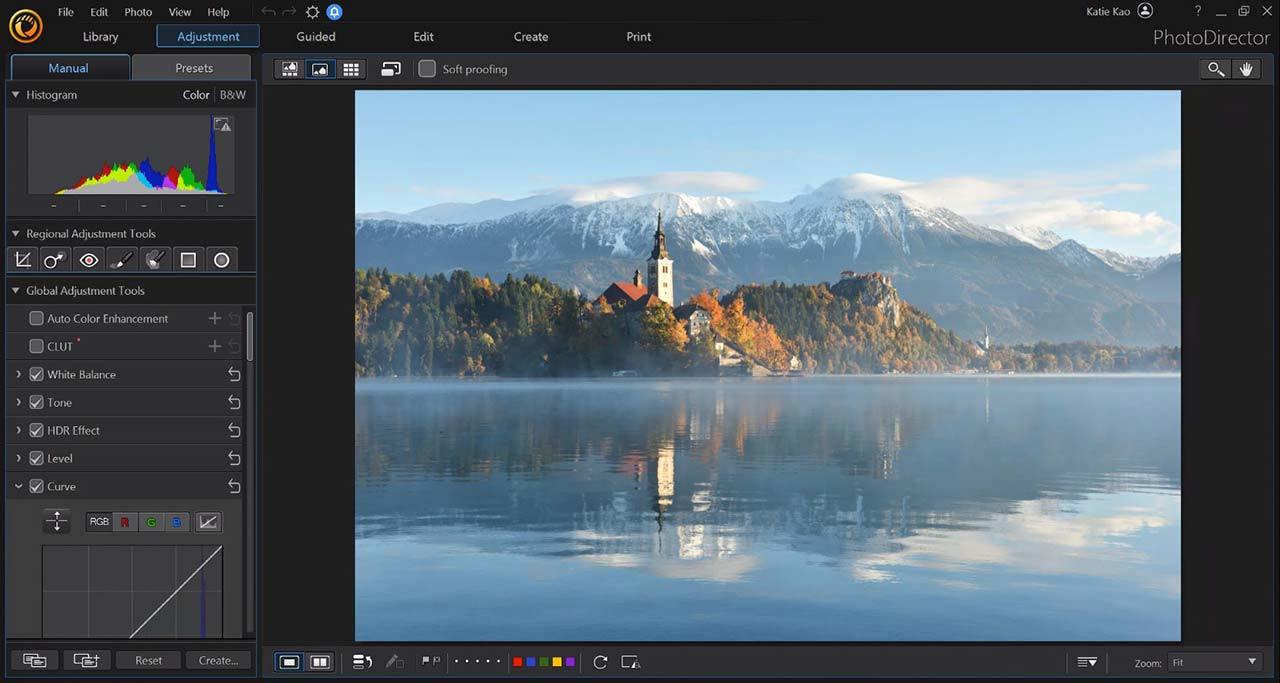This screenshot has height=683, width=1280.
Task: Uncheck the HDR Effect checkbox
Action: click(36, 430)
